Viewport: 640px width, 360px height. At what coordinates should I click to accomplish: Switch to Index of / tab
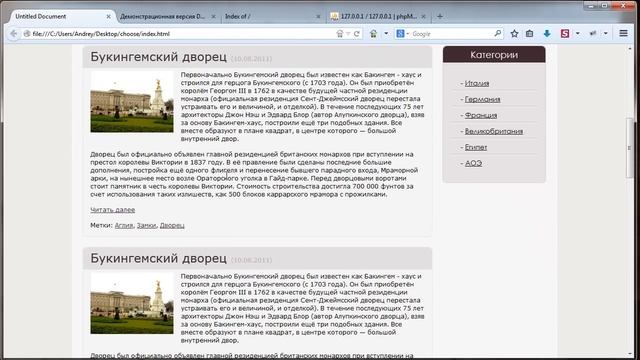coord(273,16)
